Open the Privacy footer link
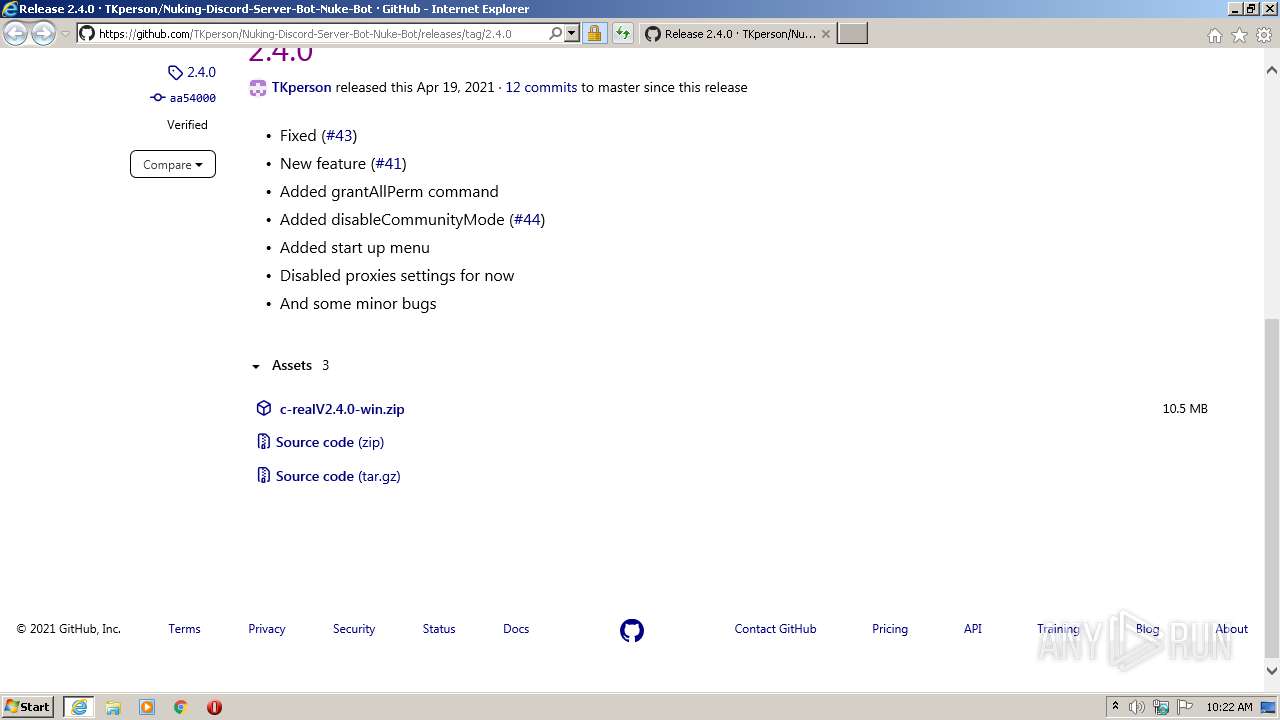1280x720 pixels. 267,629
